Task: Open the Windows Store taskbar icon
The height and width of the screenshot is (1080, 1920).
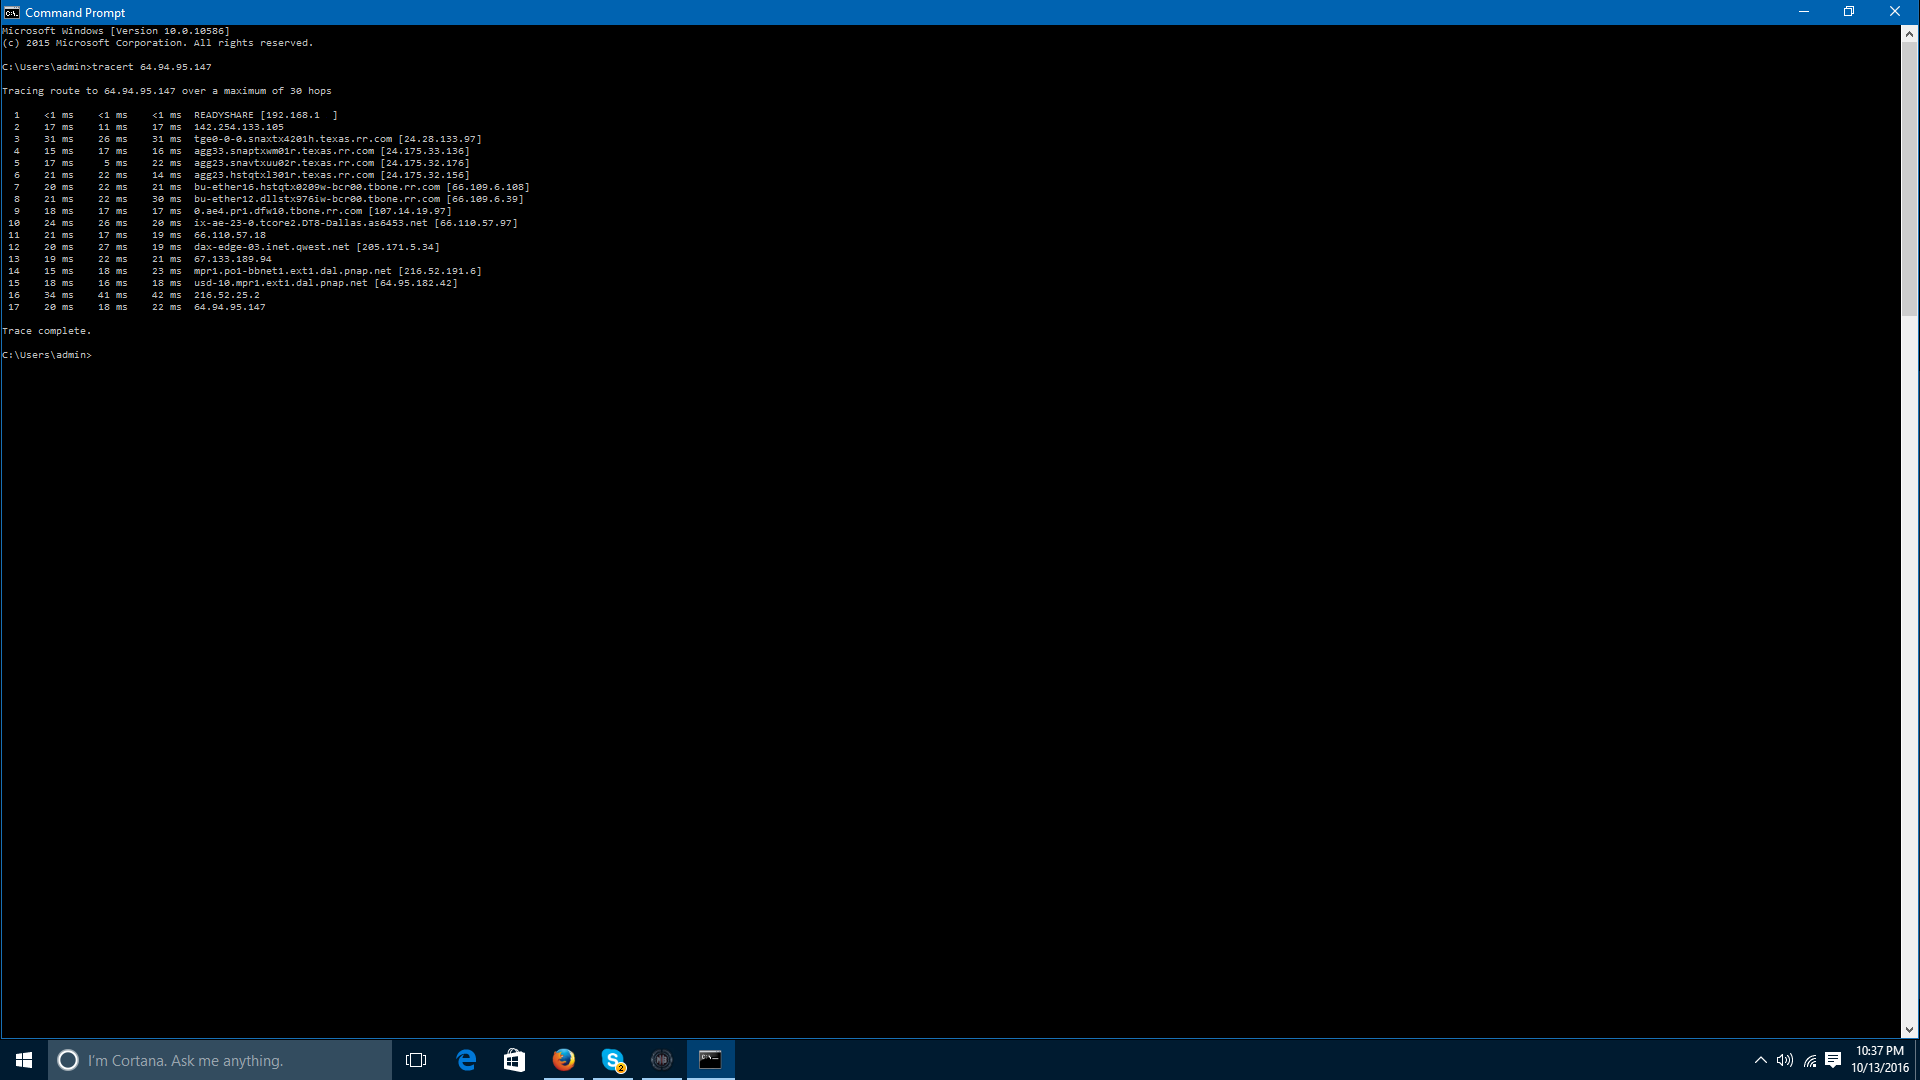Action: (514, 1060)
